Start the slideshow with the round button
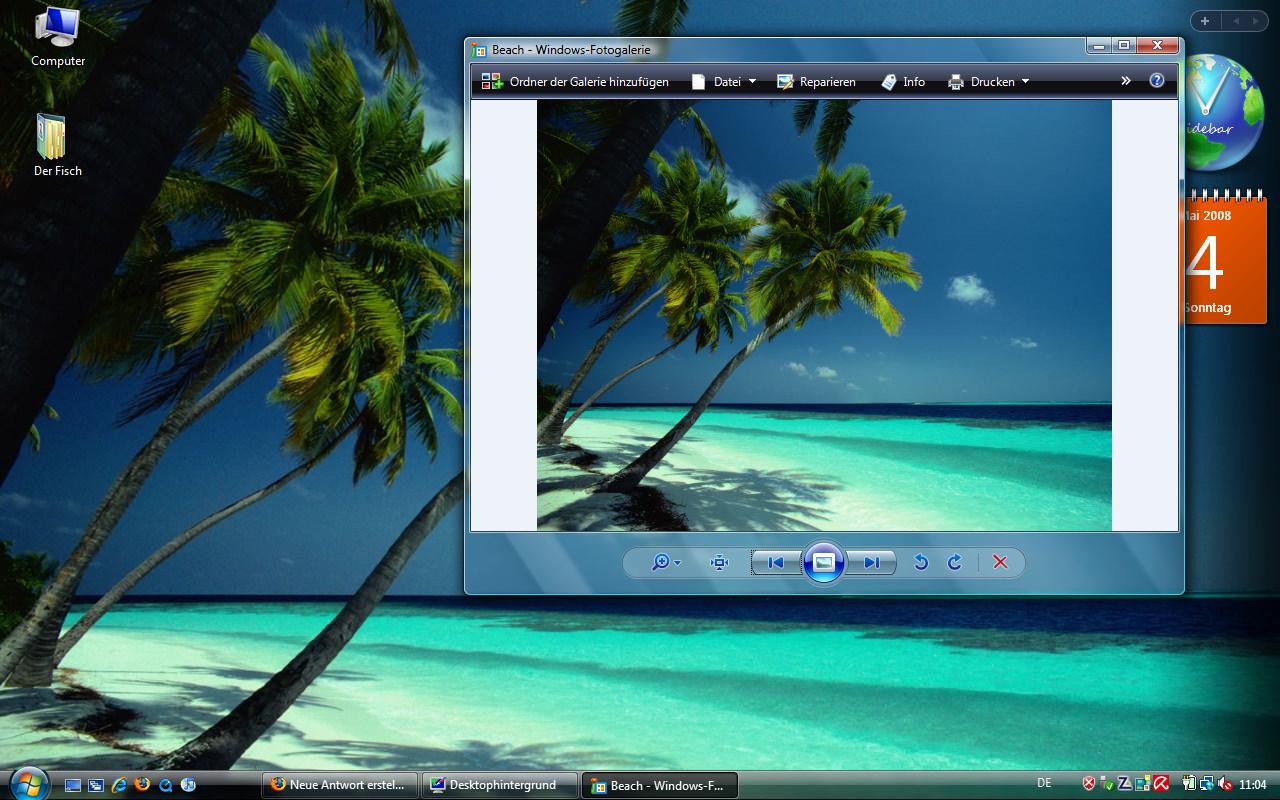Screen dimensions: 1280x800 (x=824, y=562)
